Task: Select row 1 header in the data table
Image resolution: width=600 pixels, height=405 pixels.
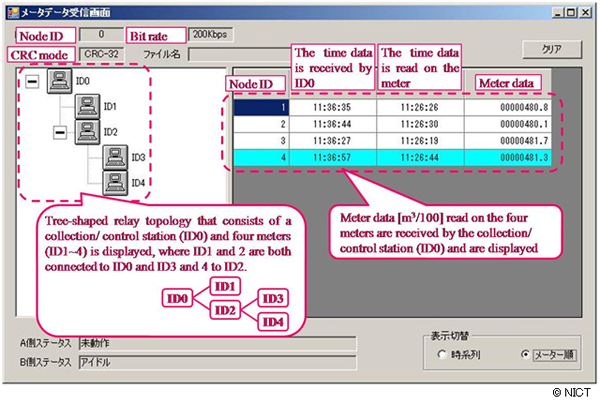Action: point(262,108)
